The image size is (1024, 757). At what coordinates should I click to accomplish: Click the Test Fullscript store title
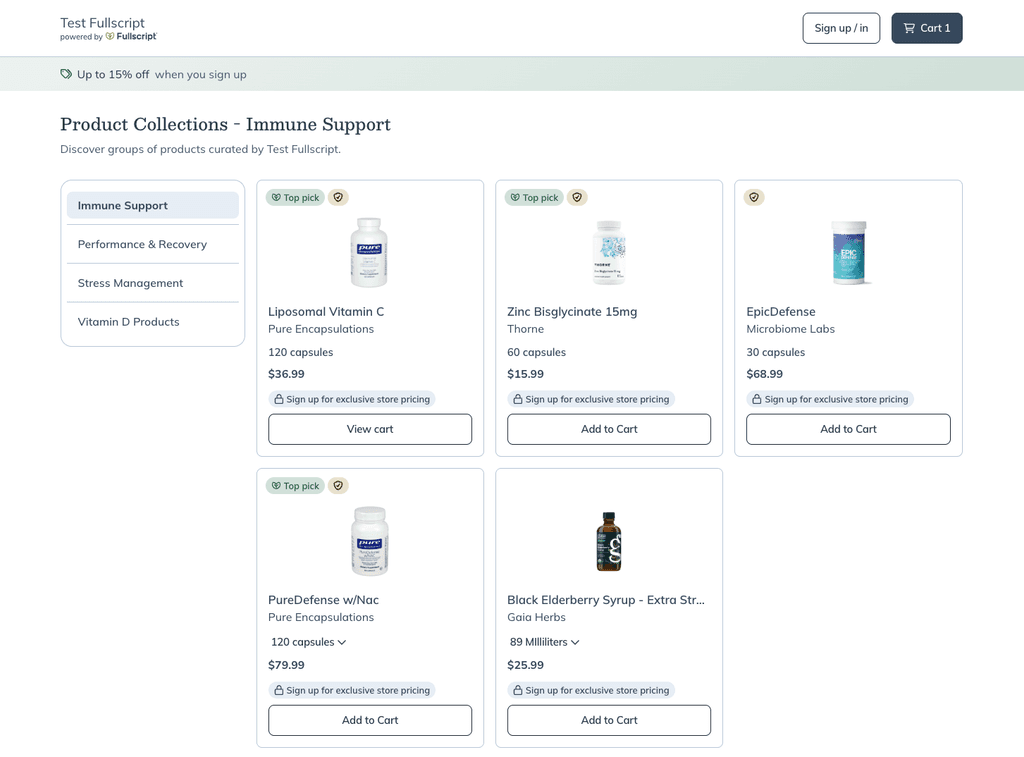pos(103,23)
